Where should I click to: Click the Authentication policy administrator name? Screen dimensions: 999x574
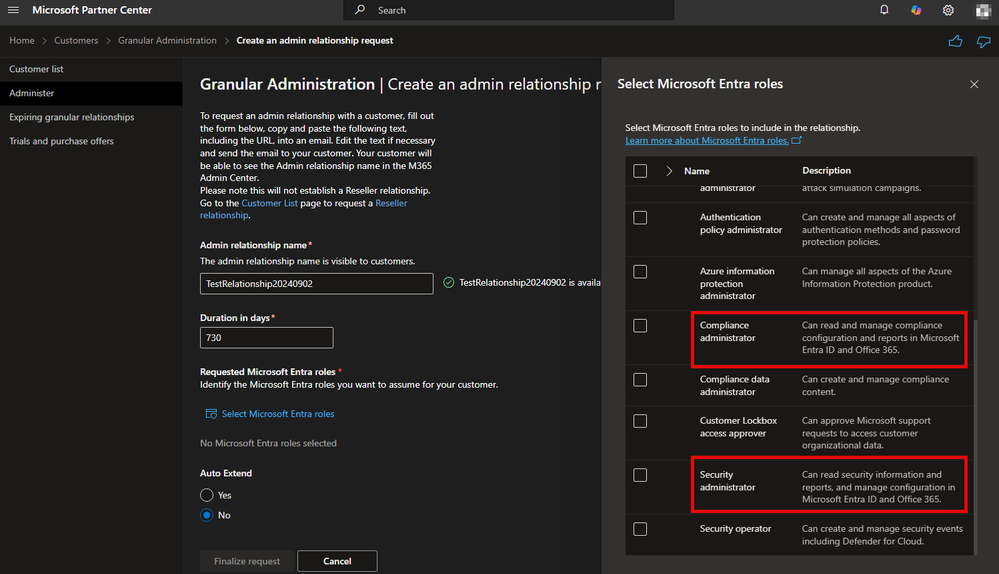[741, 224]
